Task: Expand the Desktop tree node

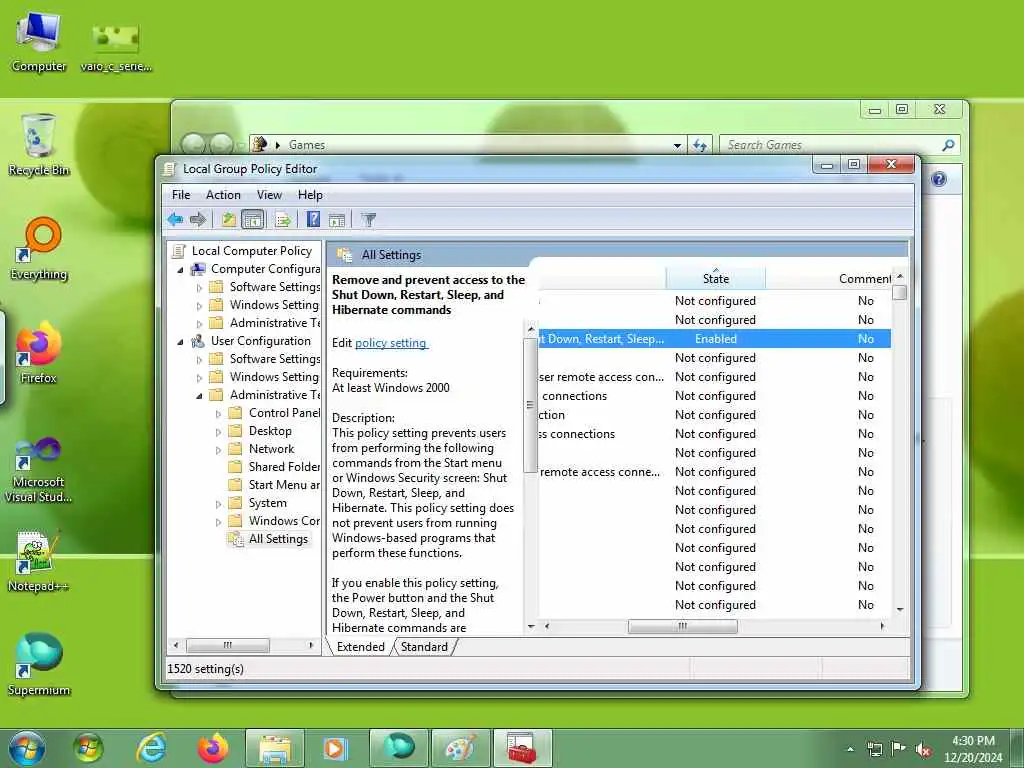Action: point(219,432)
